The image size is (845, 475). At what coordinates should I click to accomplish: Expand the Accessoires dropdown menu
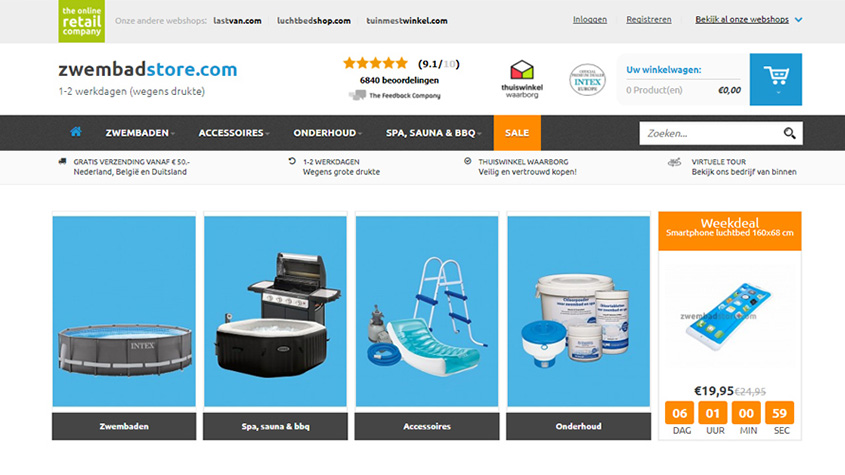pos(234,133)
